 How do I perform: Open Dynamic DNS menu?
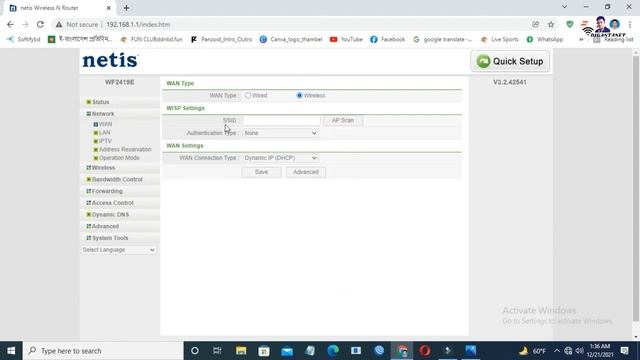[110, 215]
